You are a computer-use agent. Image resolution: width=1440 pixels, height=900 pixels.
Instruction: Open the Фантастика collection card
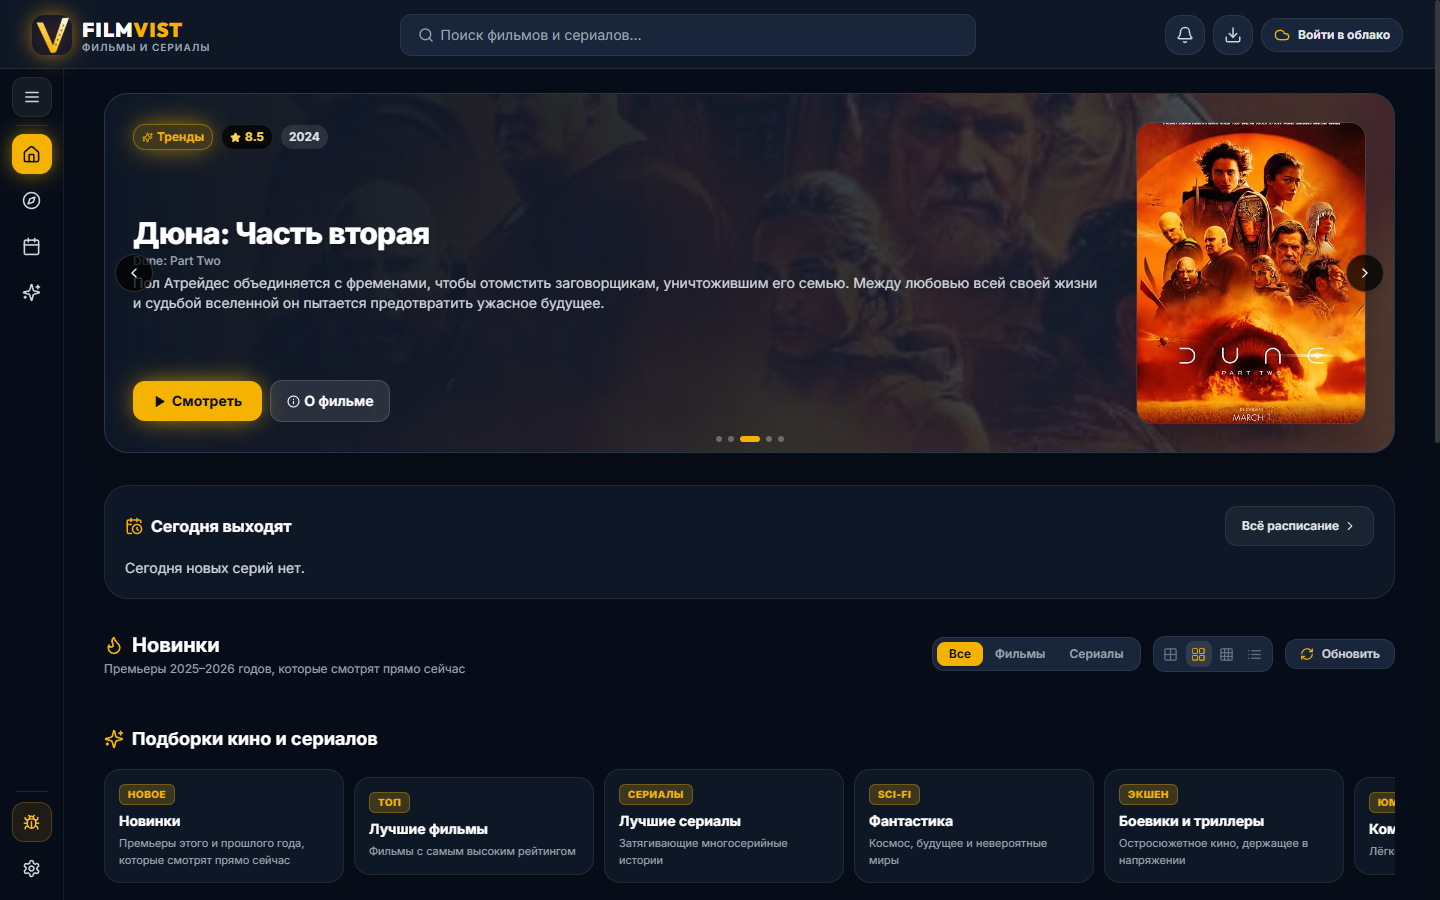tap(974, 826)
